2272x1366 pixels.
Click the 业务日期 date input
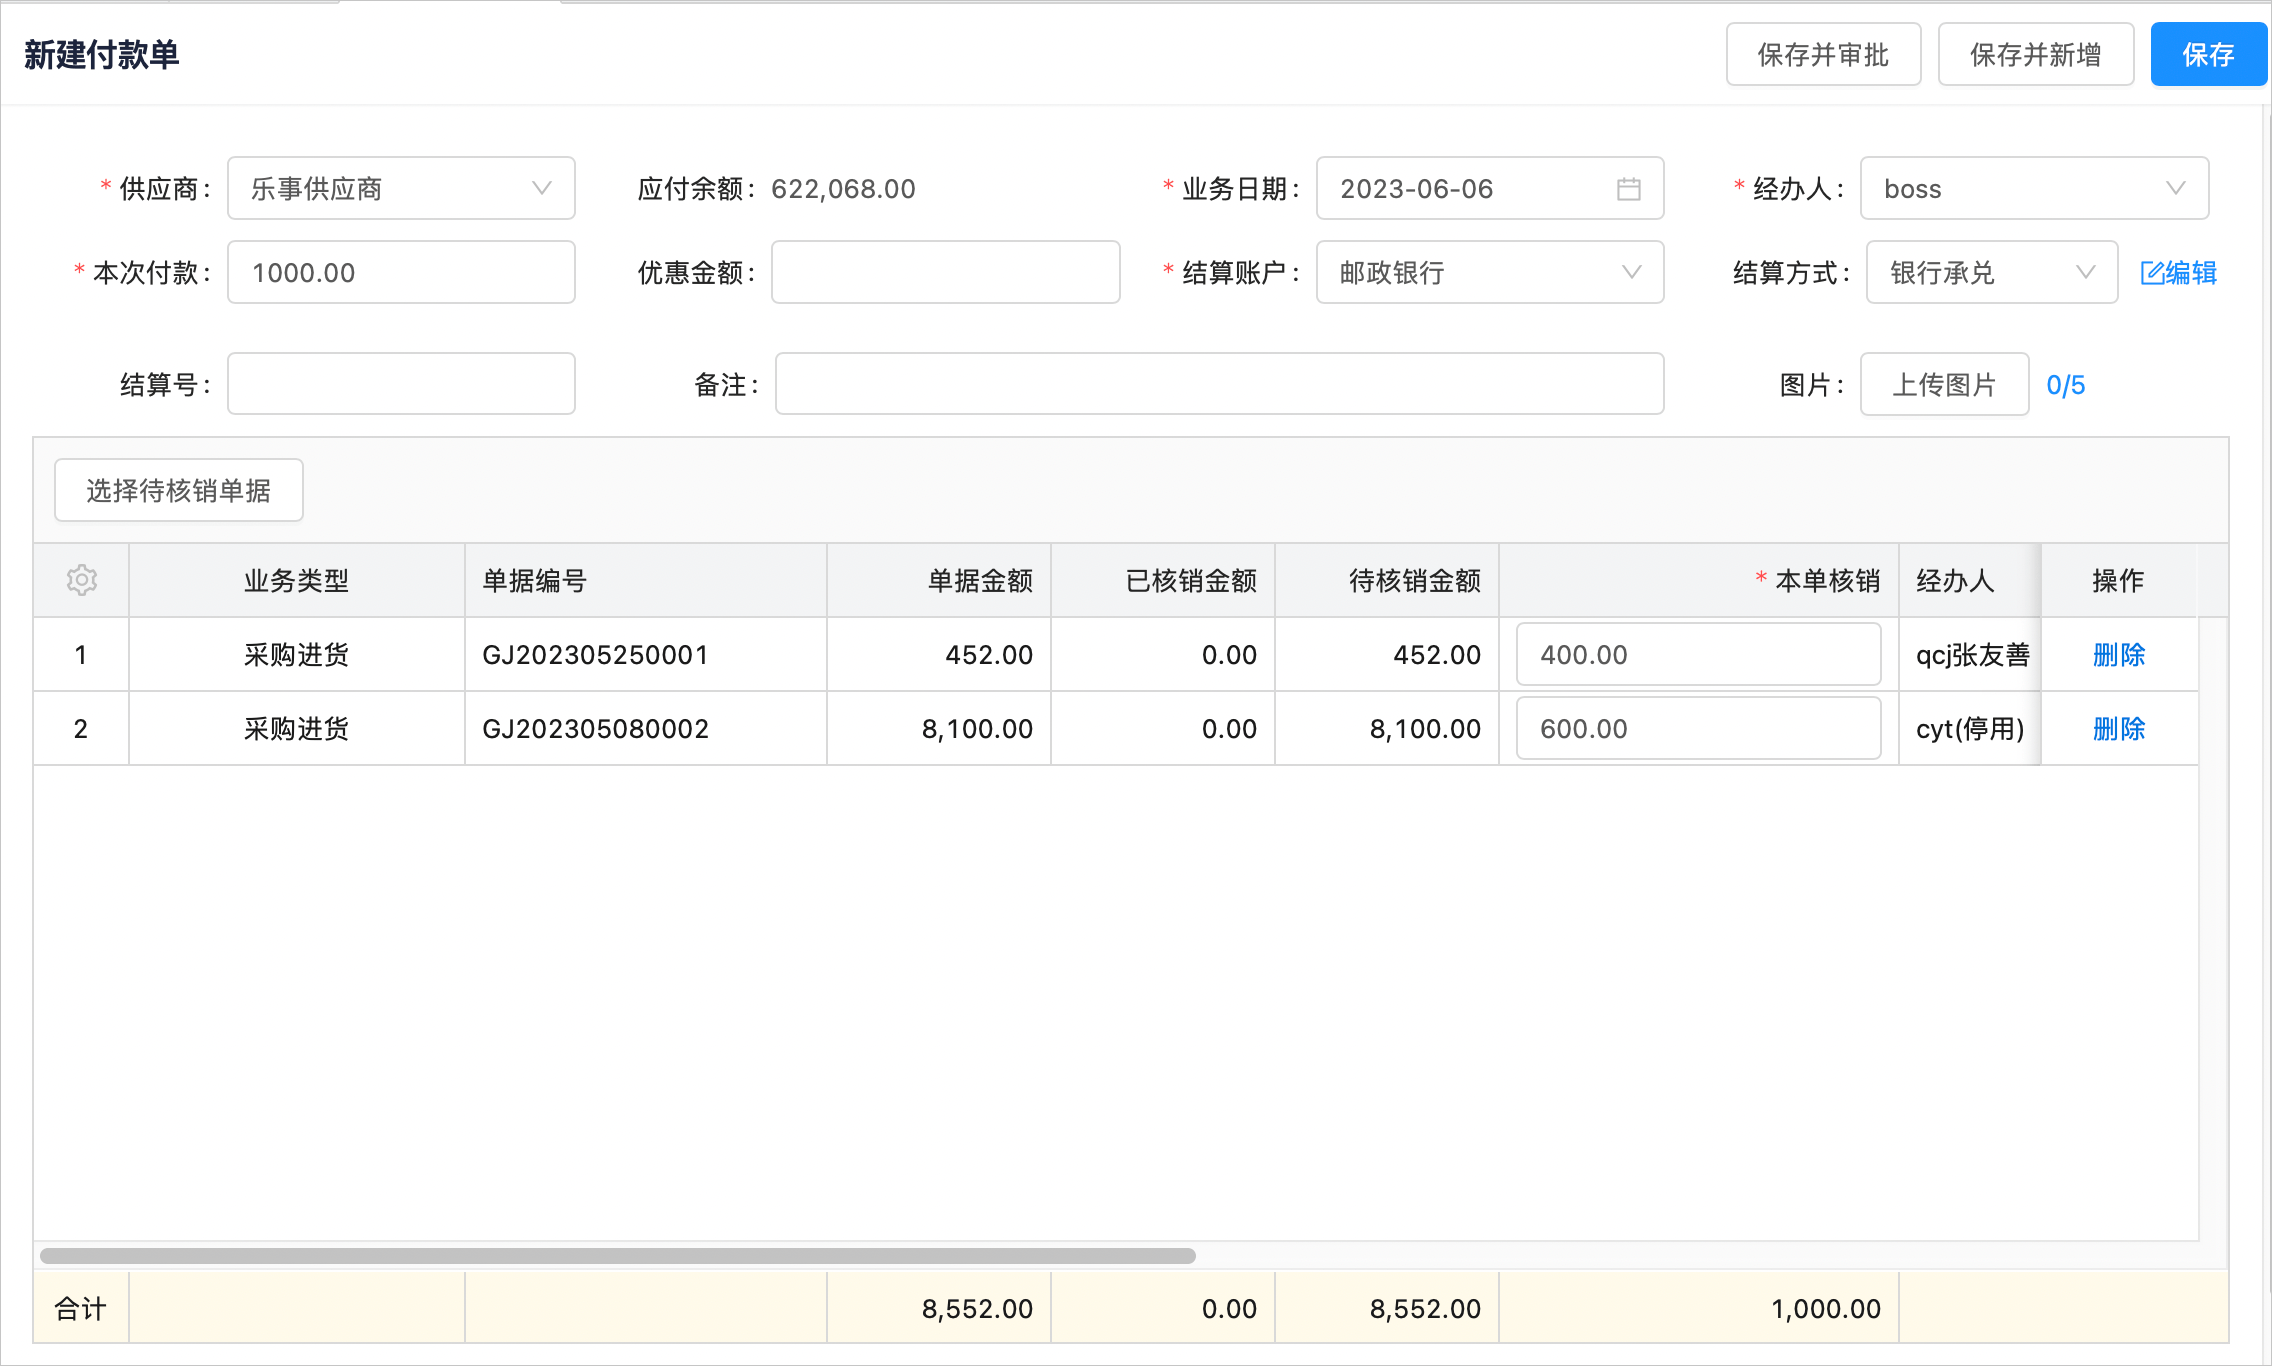pos(1490,188)
